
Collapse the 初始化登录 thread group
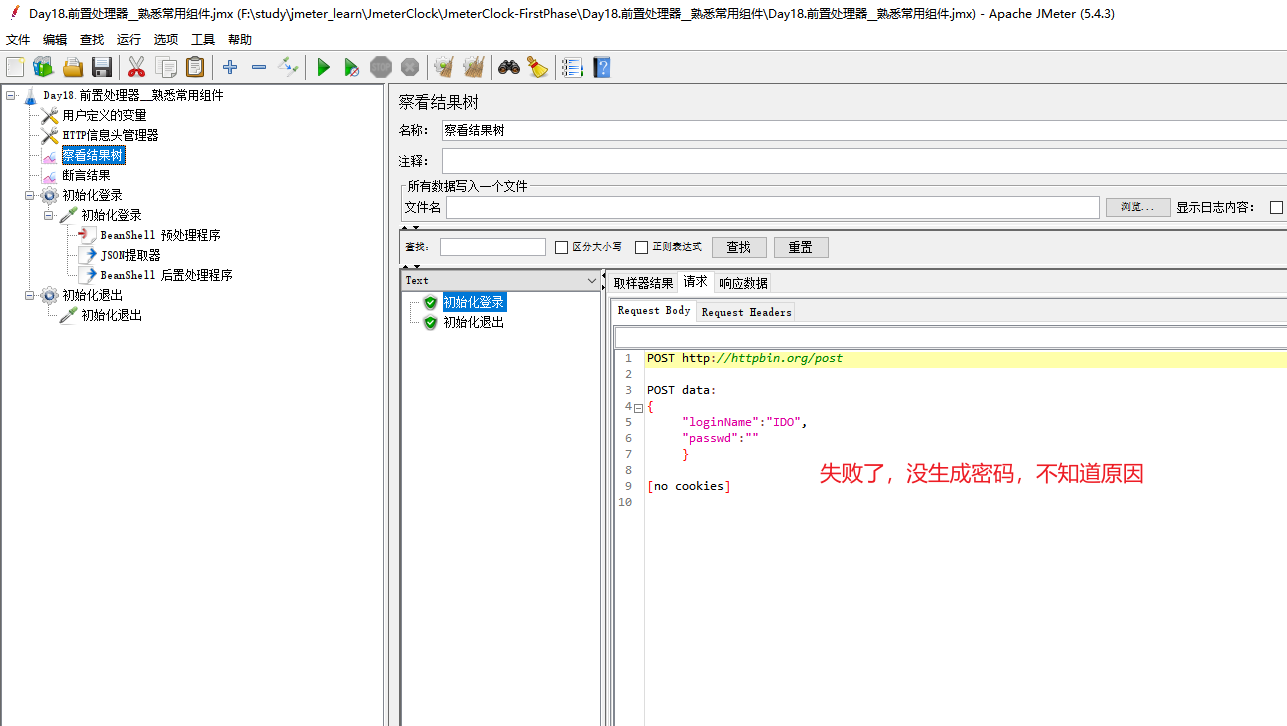click(x=30, y=195)
